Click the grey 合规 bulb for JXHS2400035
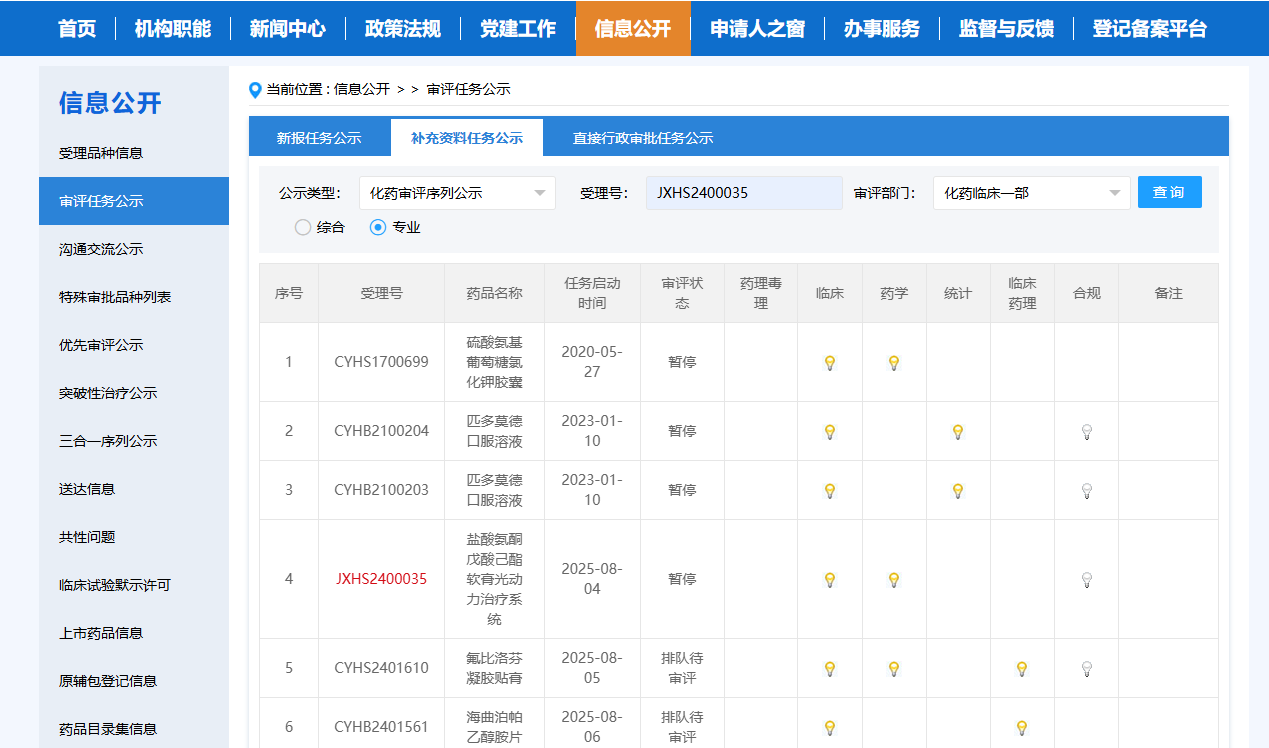The height and width of the screenshot is (748, 1269). point(1086,580)
